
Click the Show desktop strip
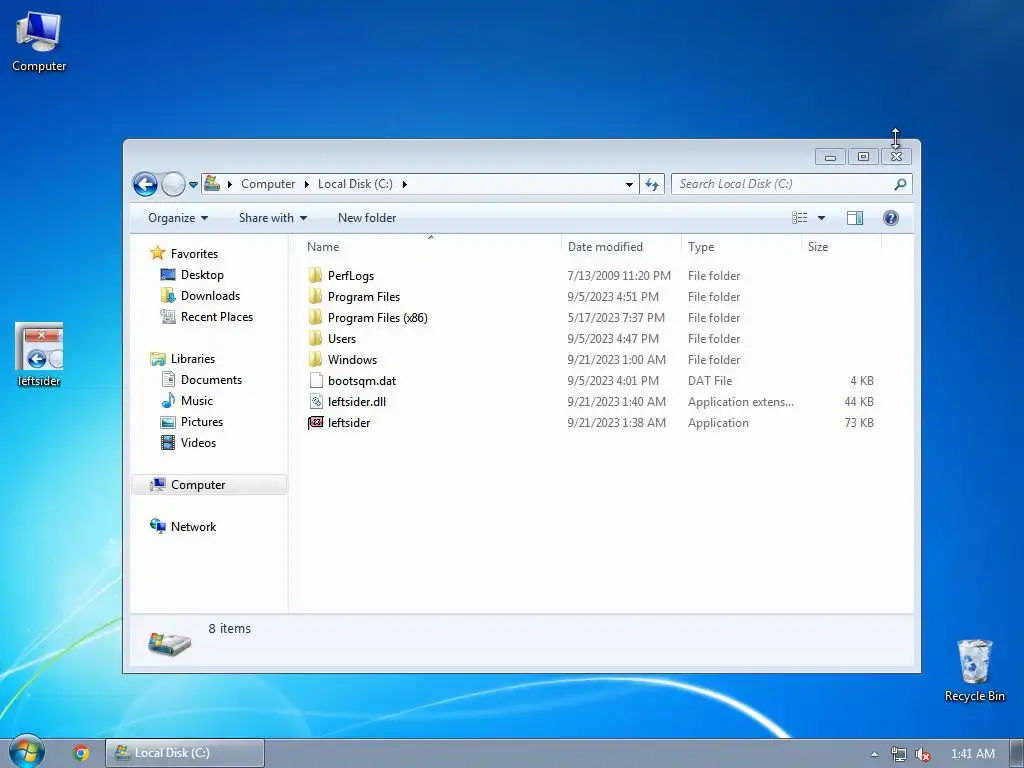1017,754
